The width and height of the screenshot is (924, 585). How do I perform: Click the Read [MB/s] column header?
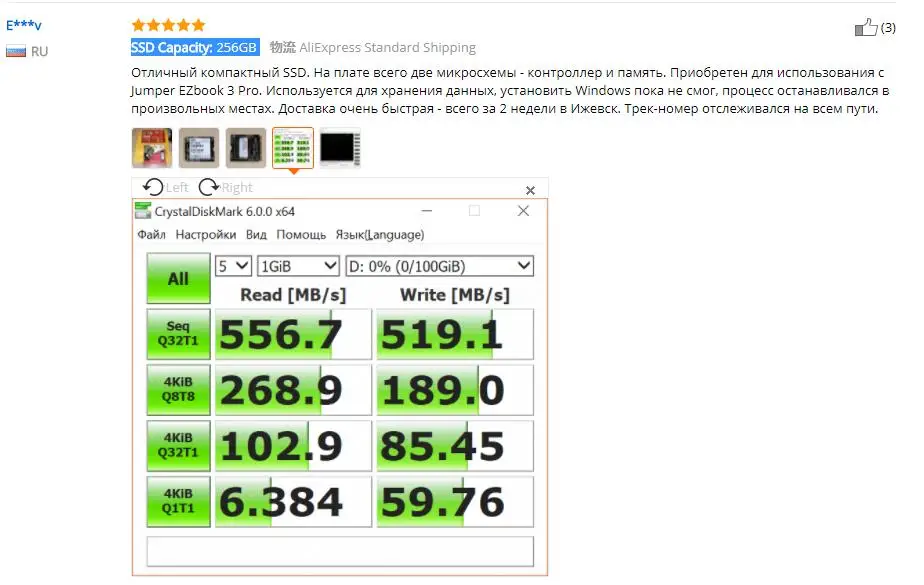point(293,295)
